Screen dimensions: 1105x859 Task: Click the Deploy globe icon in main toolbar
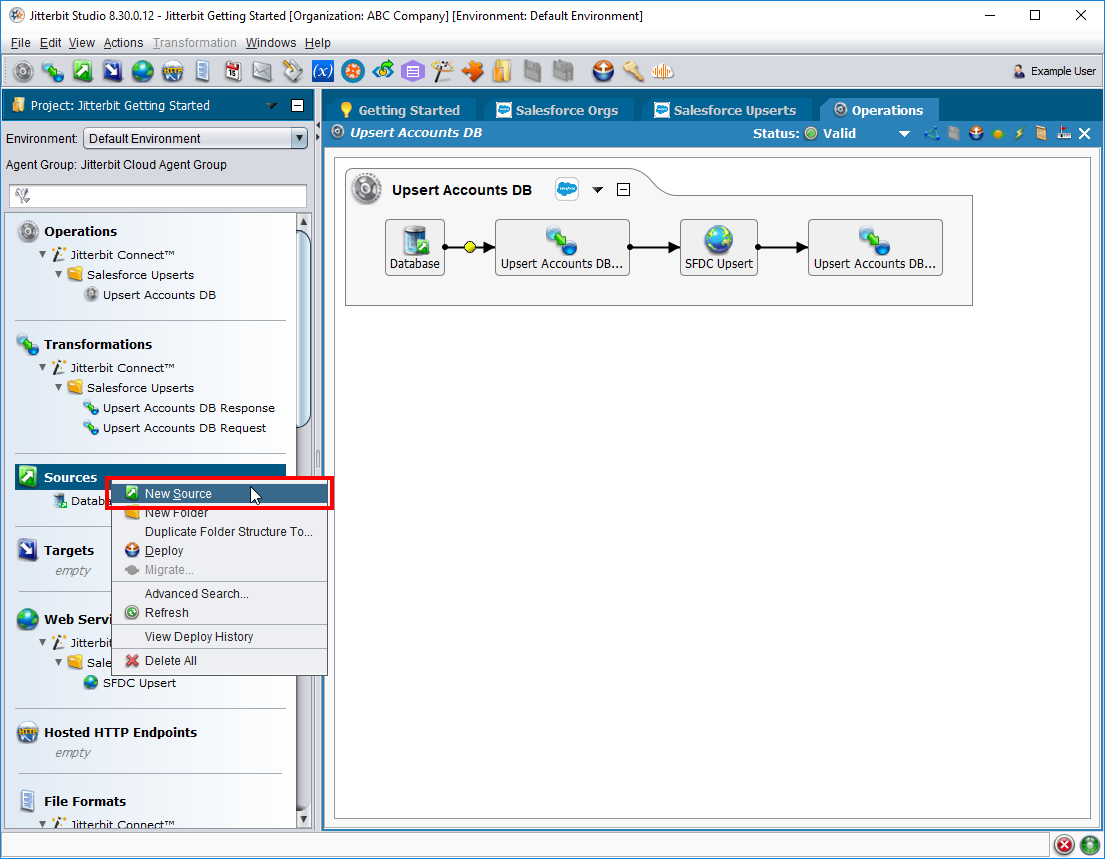(603, 71)
